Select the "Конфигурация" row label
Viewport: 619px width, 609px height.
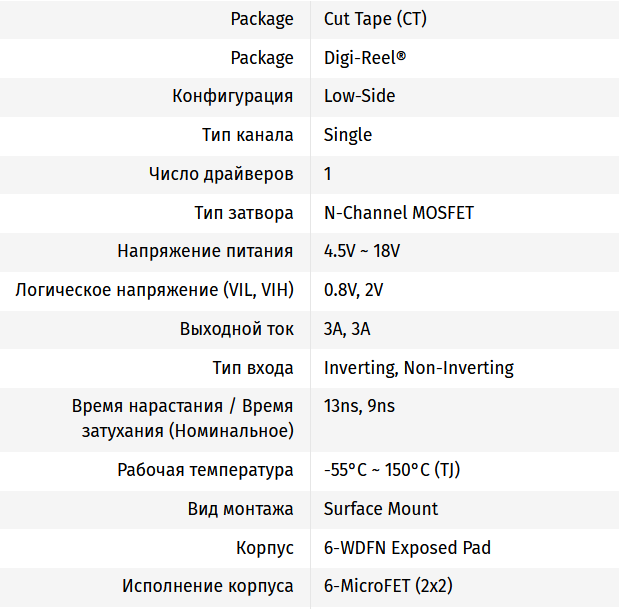pos(233,96)
